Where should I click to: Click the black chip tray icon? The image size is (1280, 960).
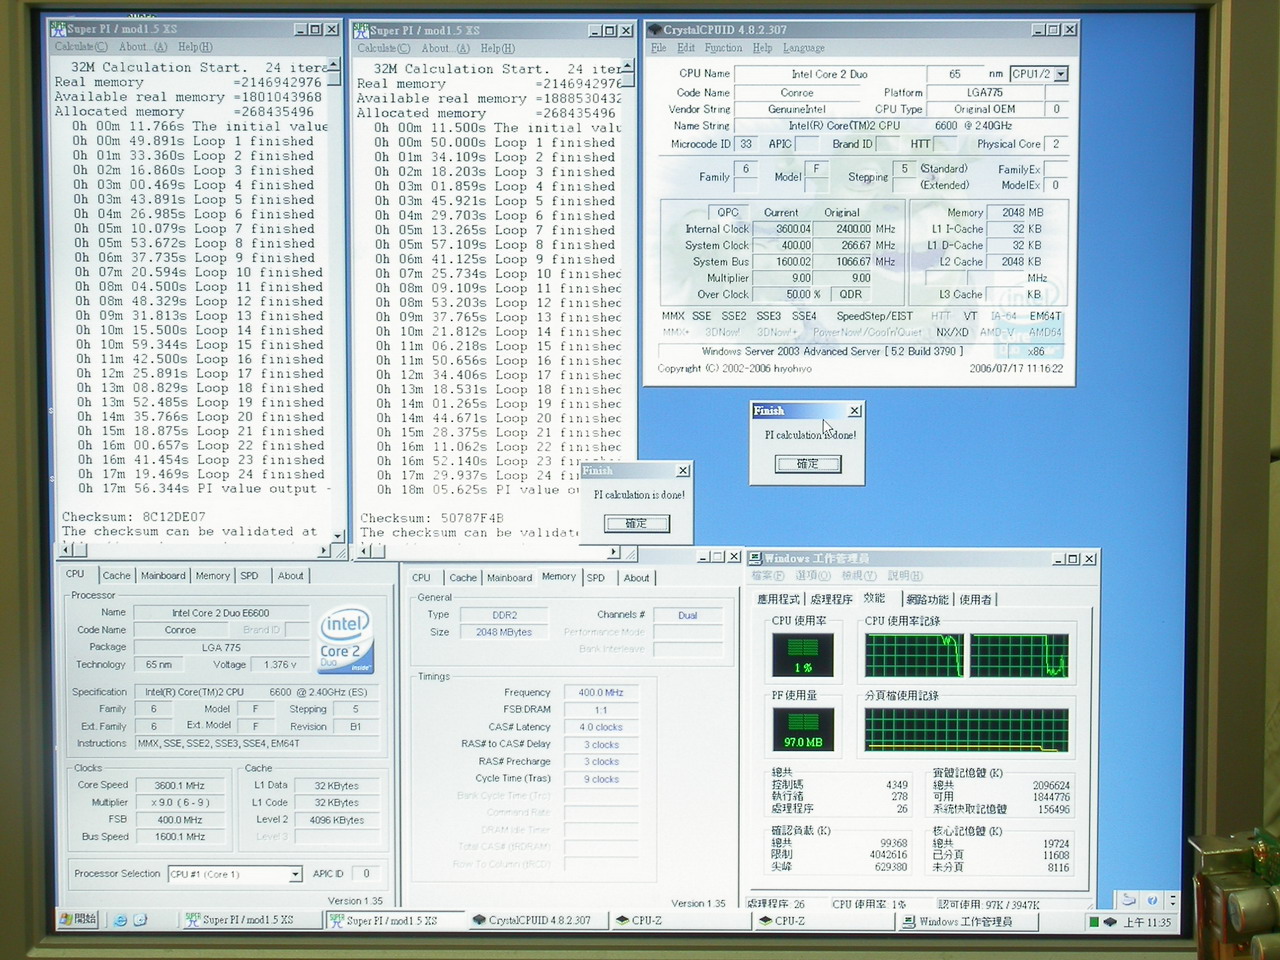point(1110,922)
